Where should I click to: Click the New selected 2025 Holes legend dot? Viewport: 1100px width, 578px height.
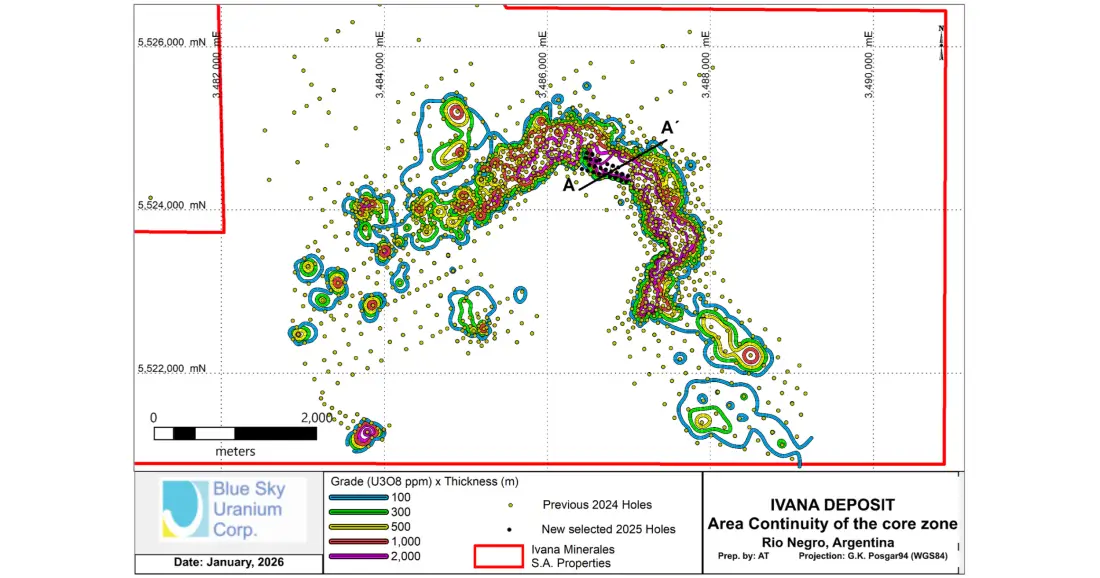coord(509,529)
